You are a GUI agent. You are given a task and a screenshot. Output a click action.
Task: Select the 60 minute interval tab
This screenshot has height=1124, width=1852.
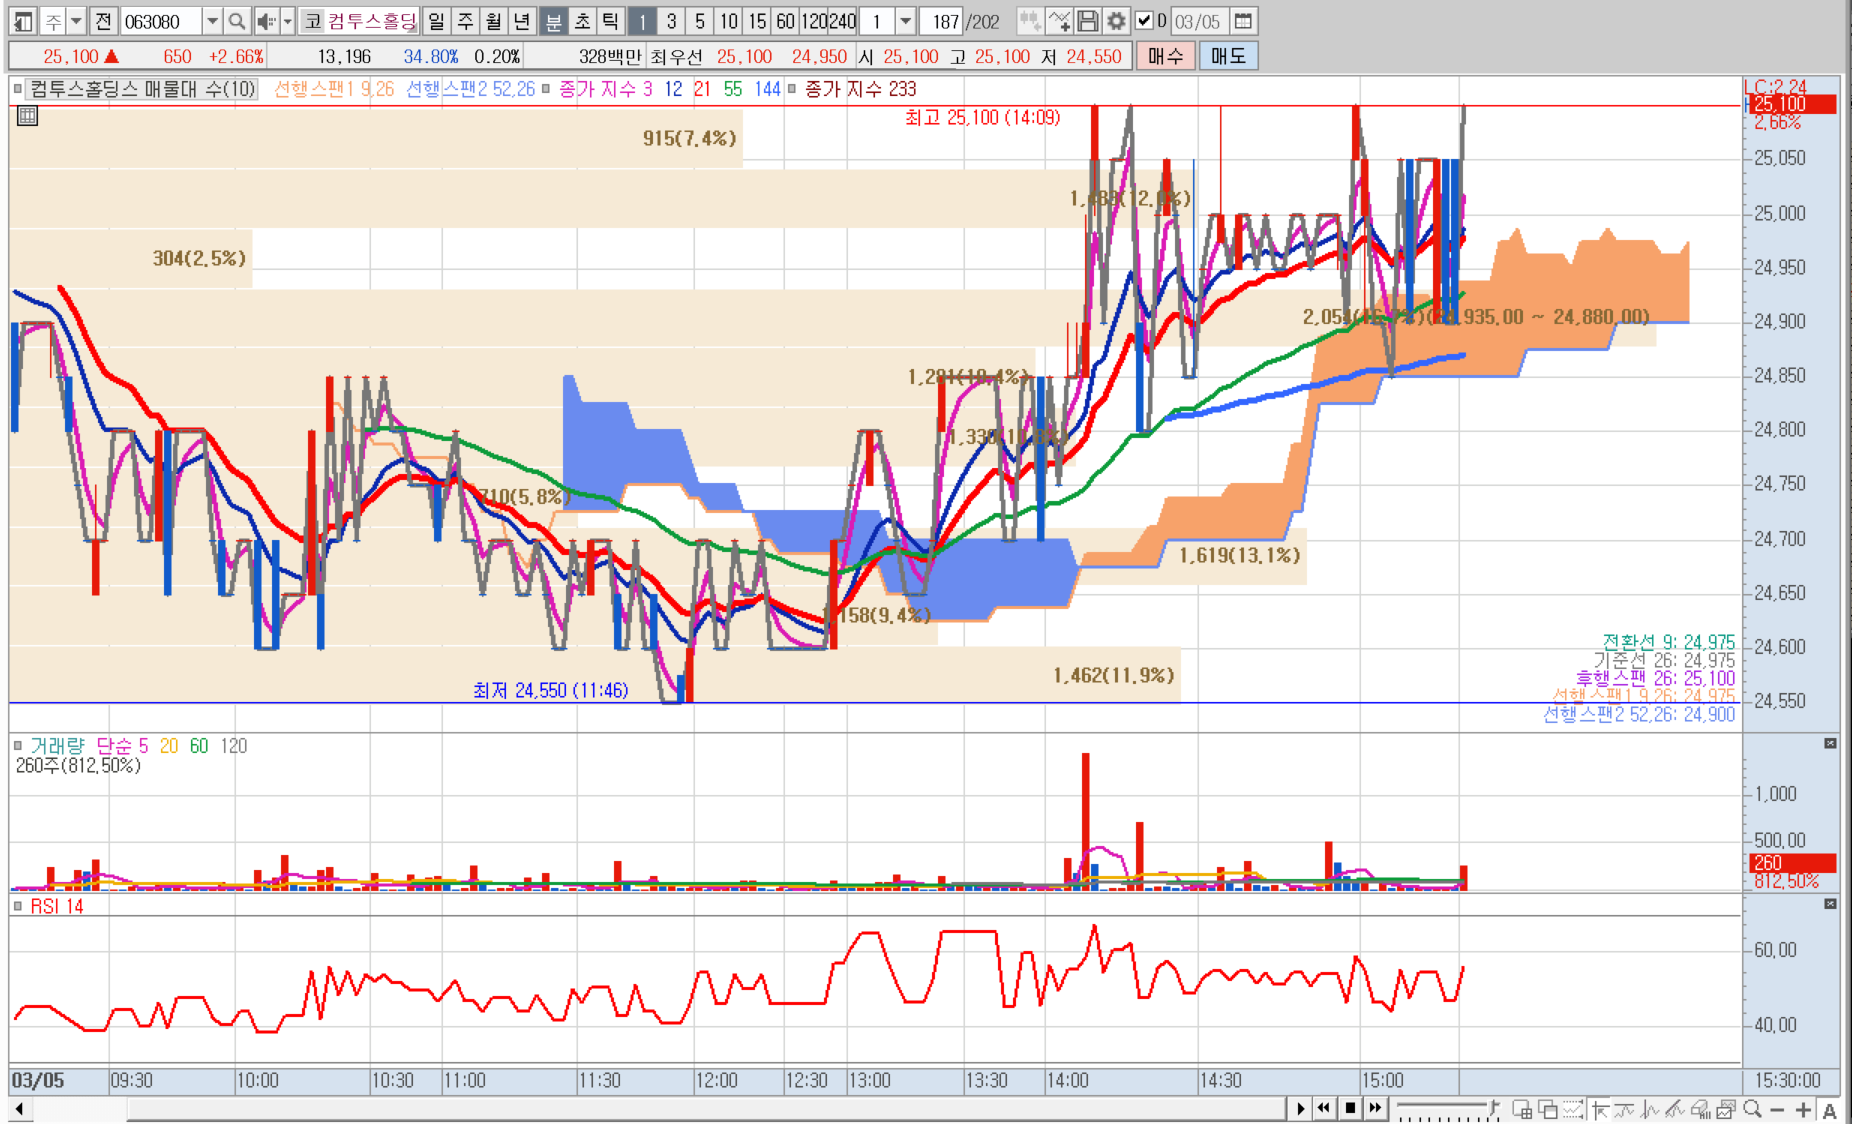point(785,21)
